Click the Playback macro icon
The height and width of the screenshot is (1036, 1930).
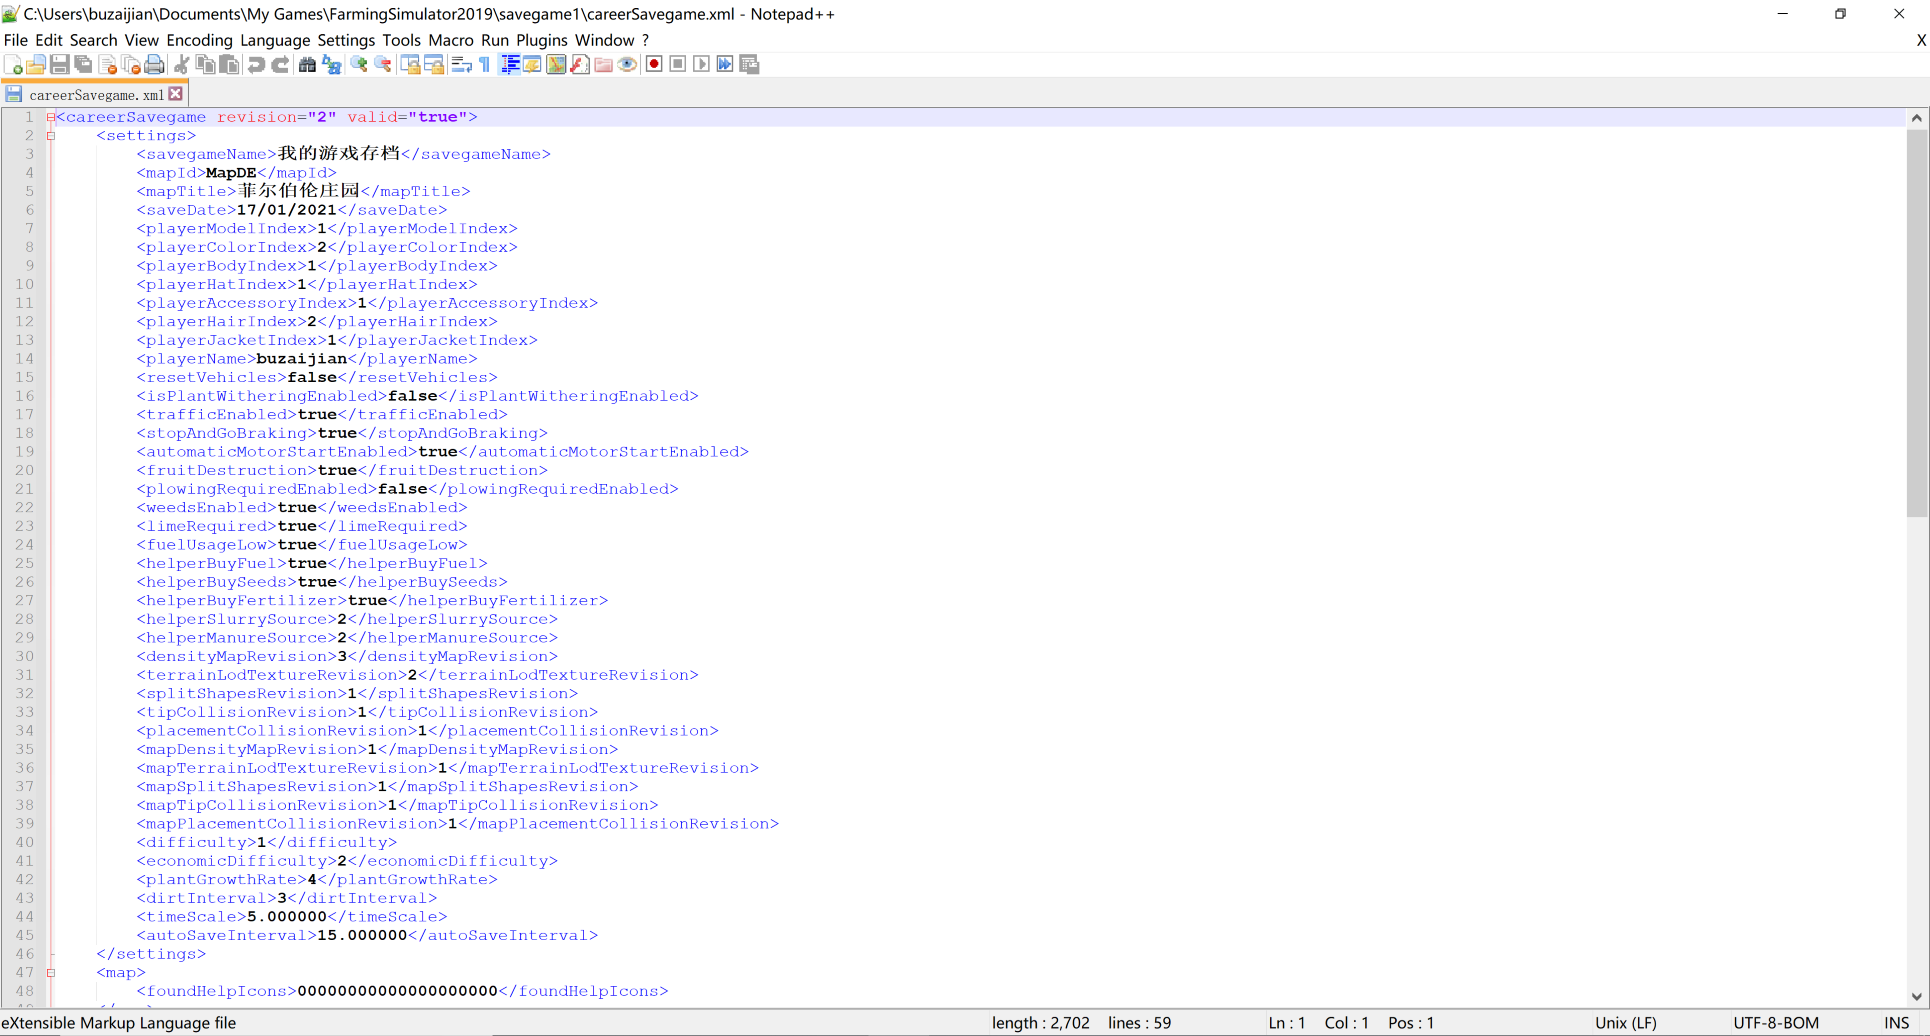point(702,65)
